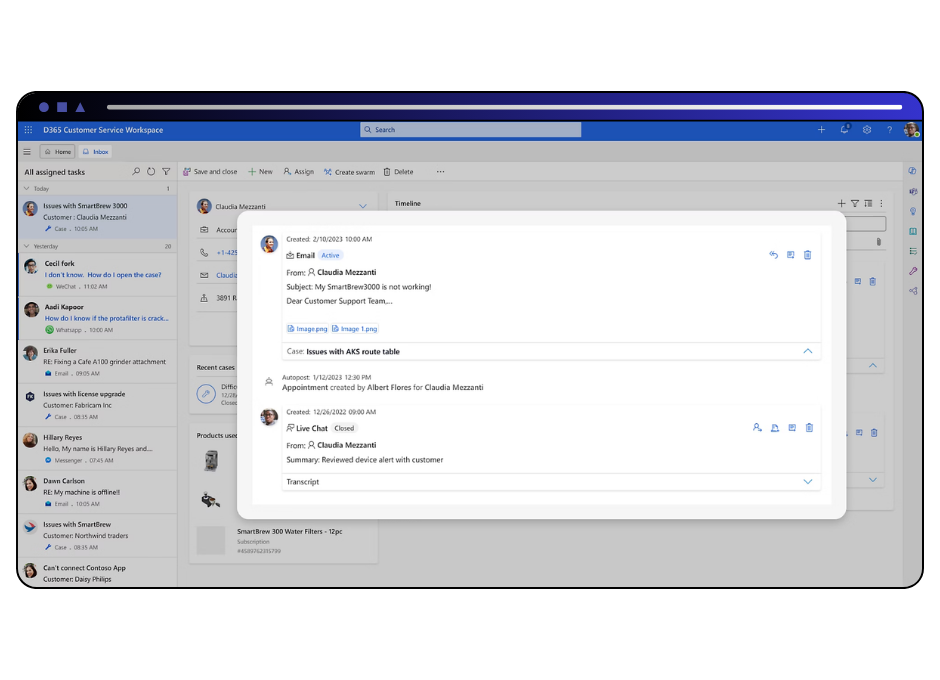
Task: Collapse the Today task group
Action: pos(26,189)
